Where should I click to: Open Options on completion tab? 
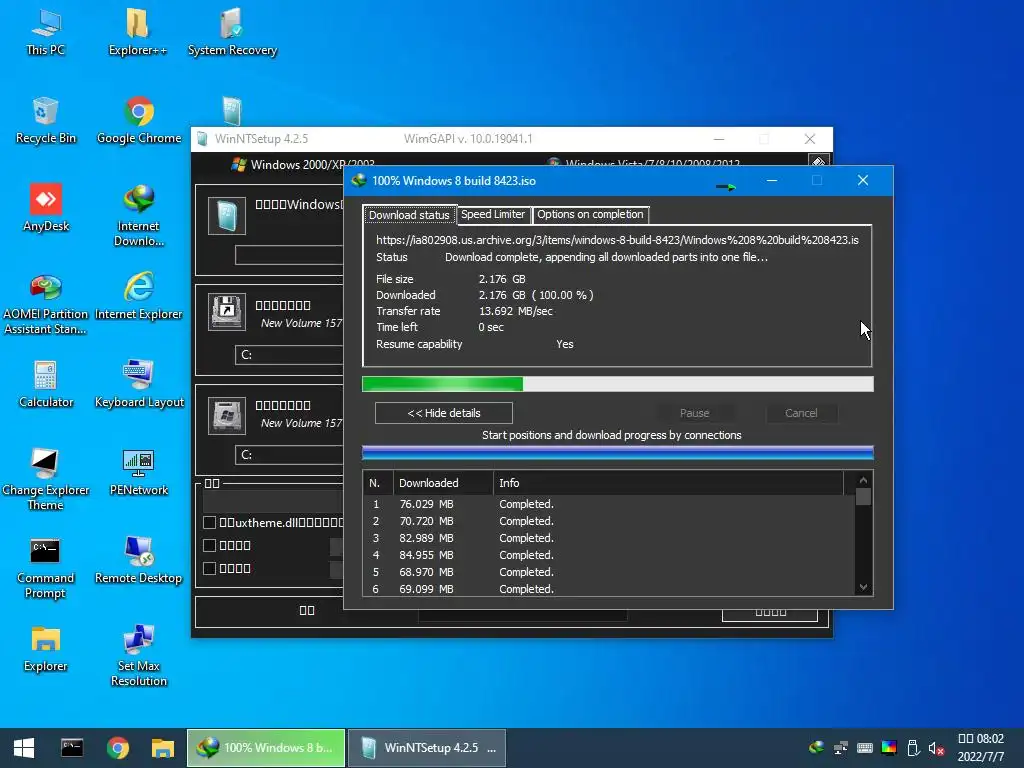point(590,214)
